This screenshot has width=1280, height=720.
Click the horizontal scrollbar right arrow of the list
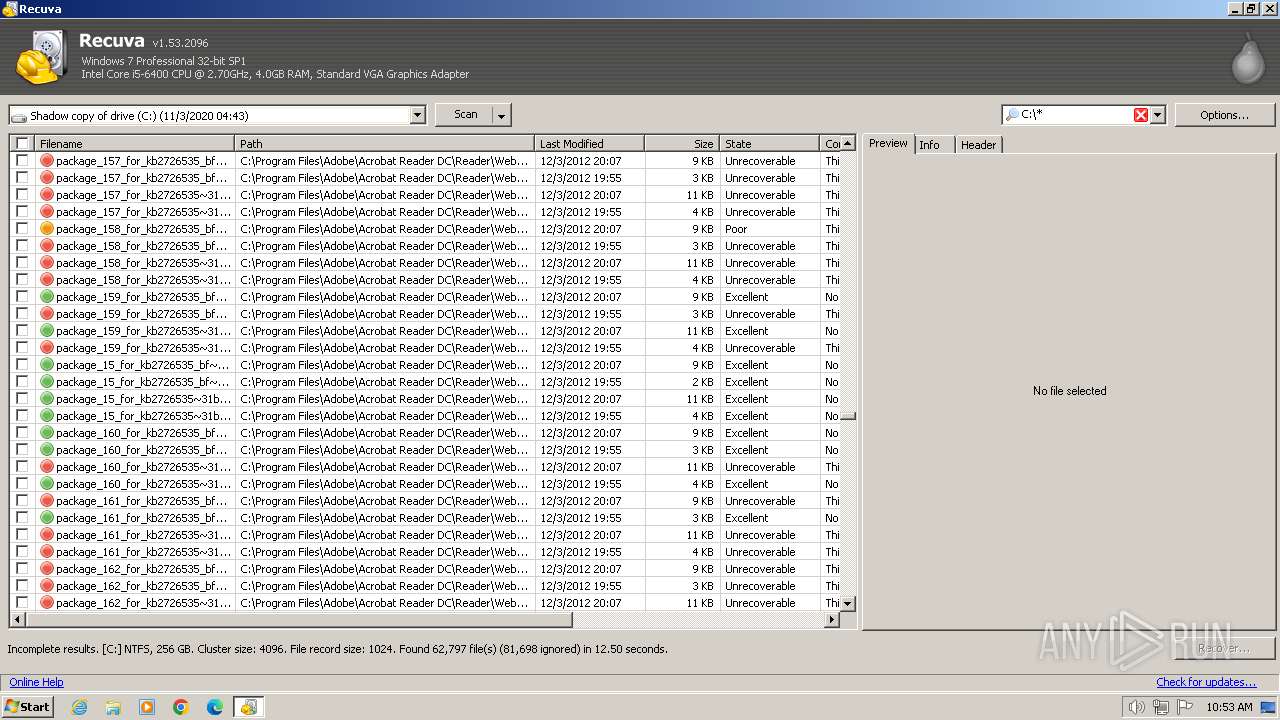(x=831, y=620)
